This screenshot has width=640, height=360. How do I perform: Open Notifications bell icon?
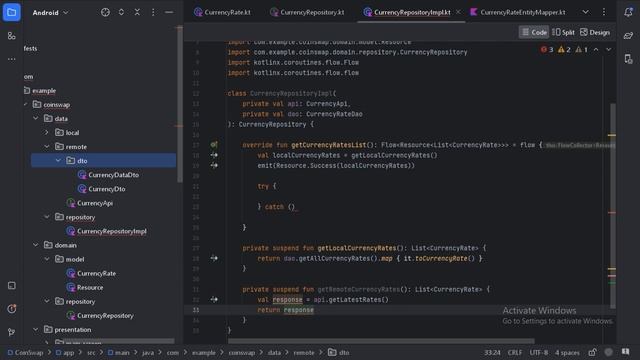pos(628,12)
